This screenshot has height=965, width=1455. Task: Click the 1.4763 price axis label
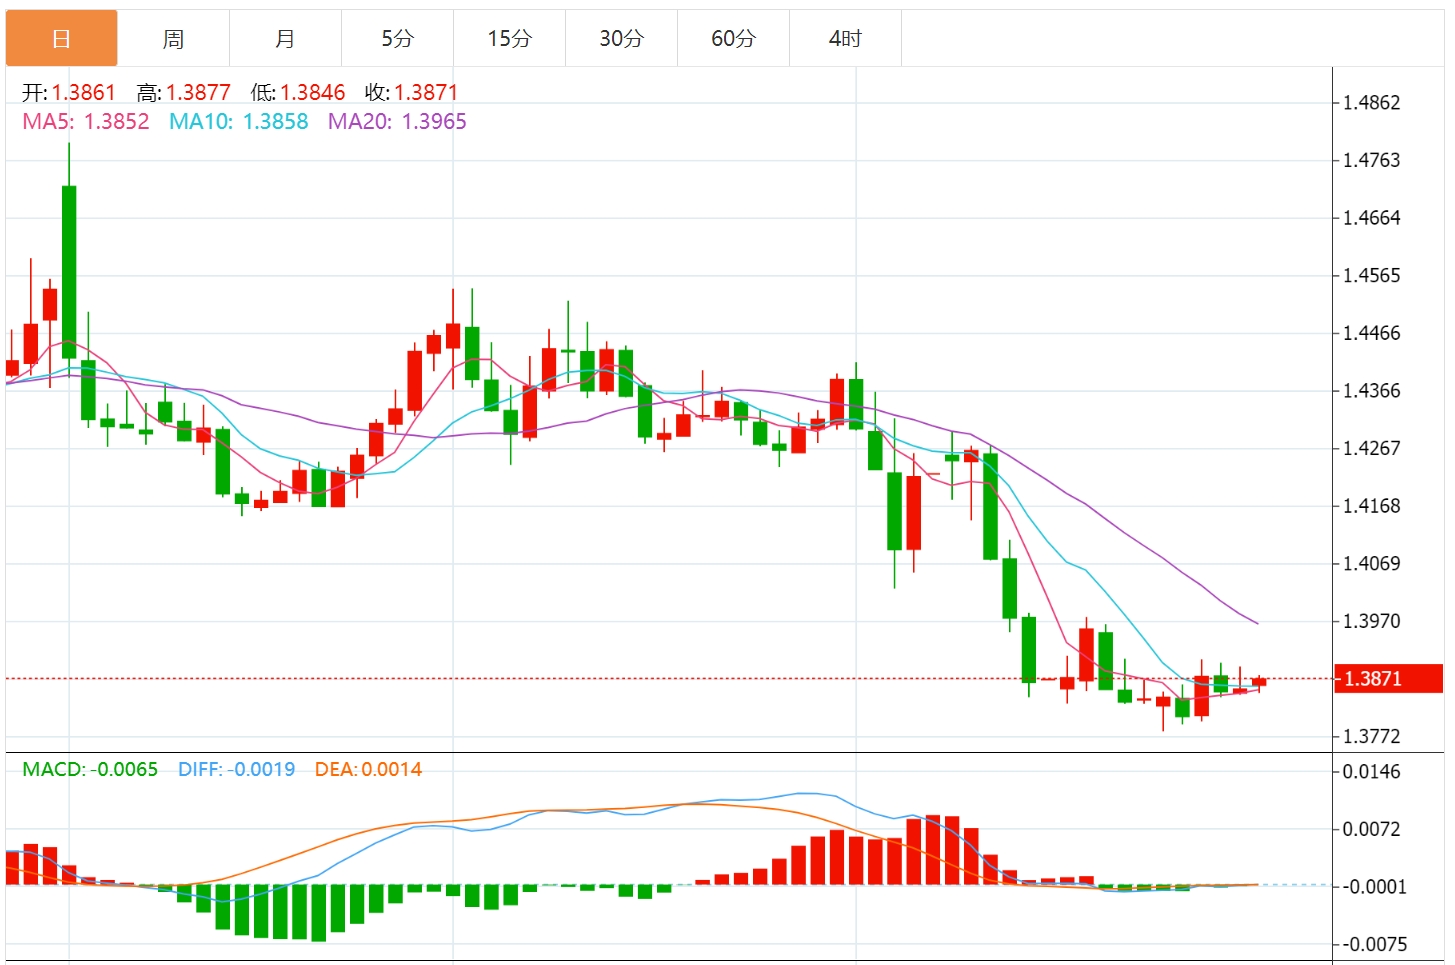coord(1372,160)
